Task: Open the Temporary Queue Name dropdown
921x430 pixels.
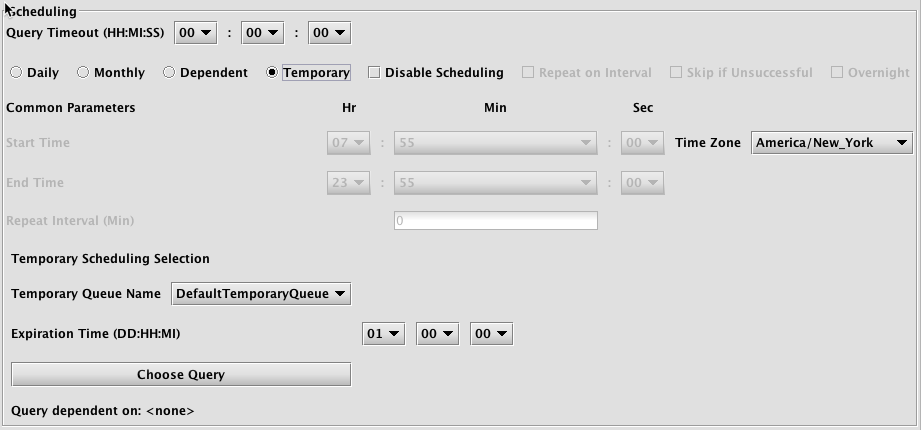Action: [261, 294]
